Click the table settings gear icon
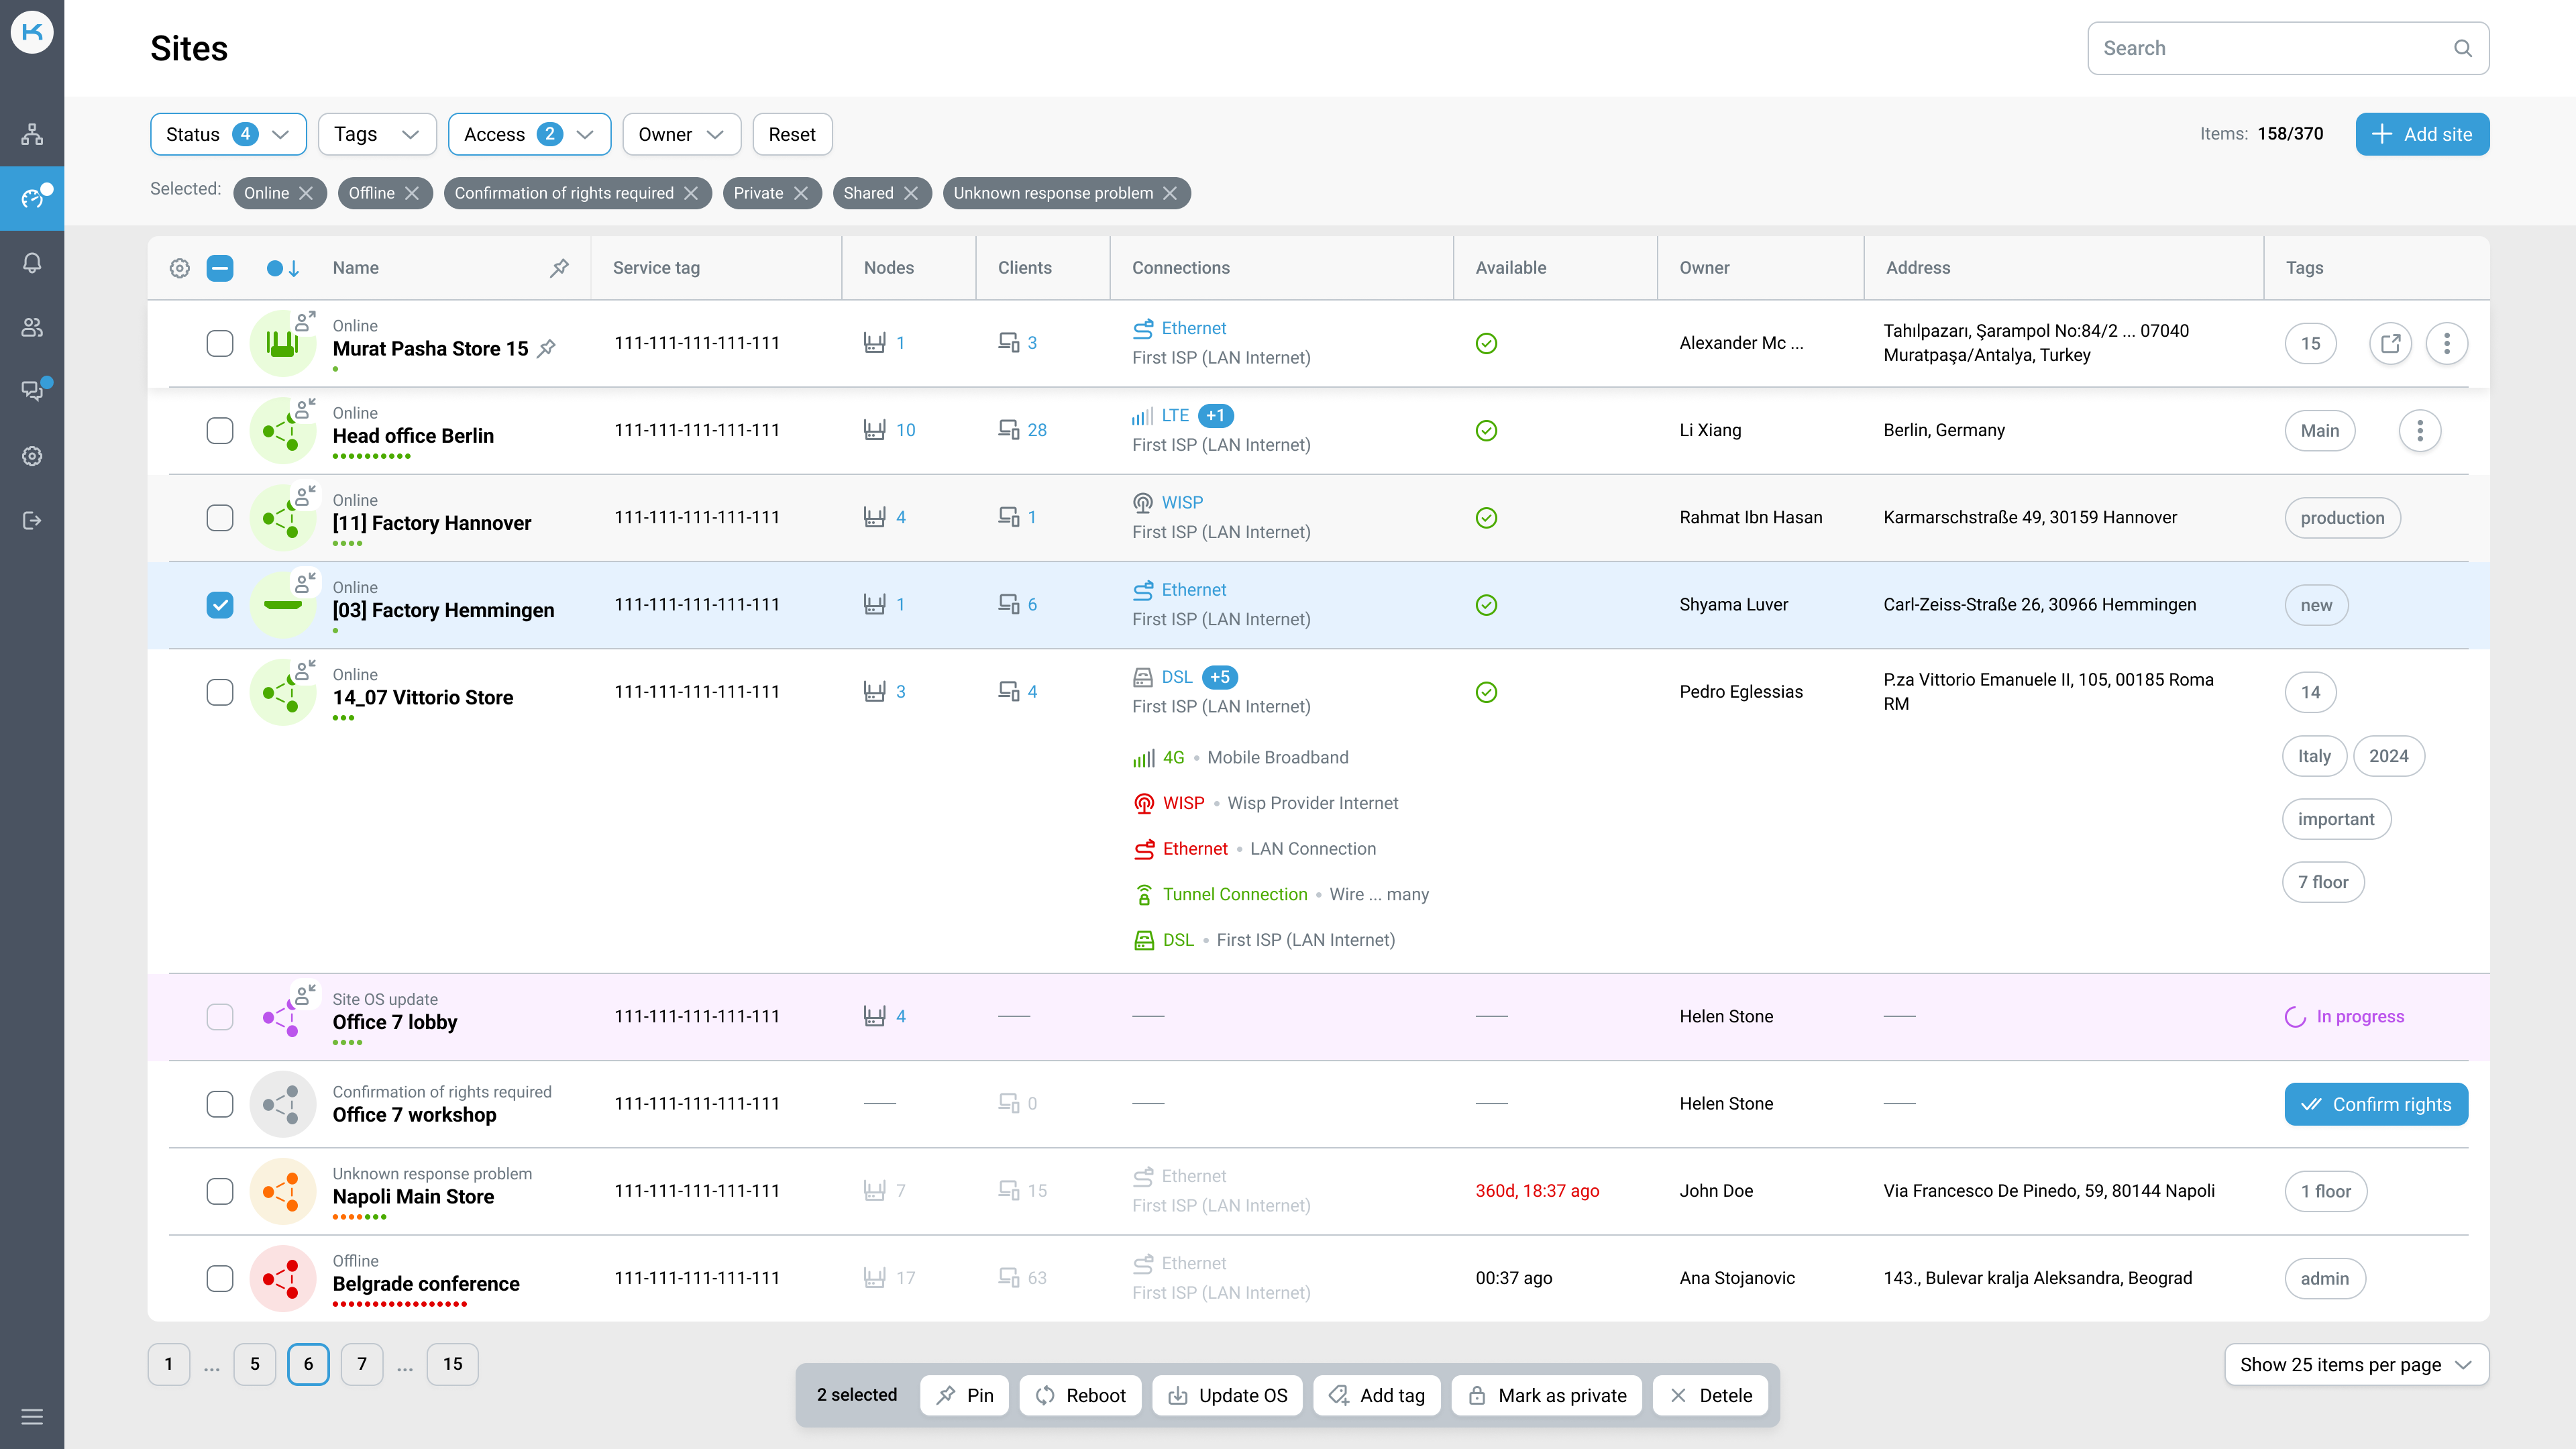The height and width of the screenshot is (1449, 2576). coord(179,268)
